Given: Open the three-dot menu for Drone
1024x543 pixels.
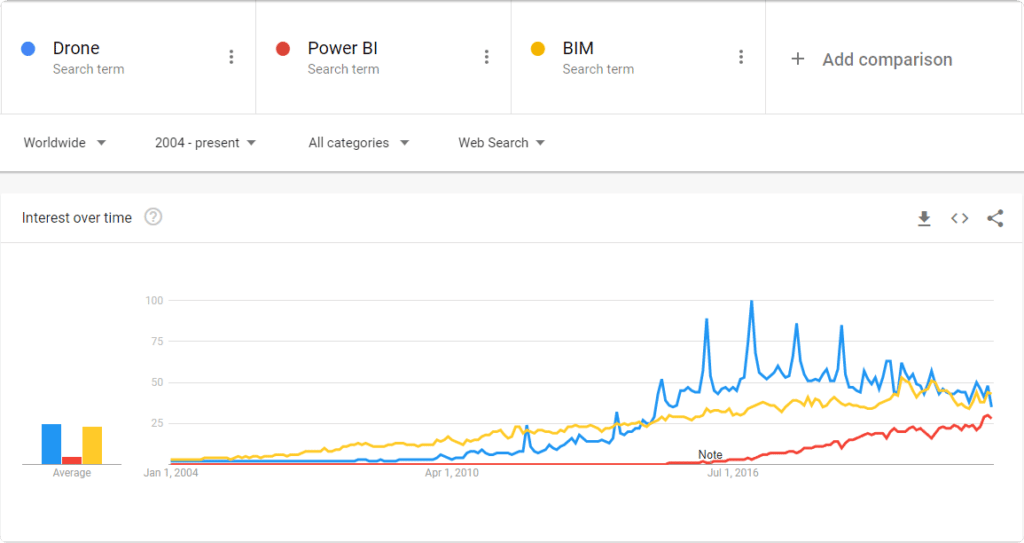Looking at the screenshot, I should (231, 57).
